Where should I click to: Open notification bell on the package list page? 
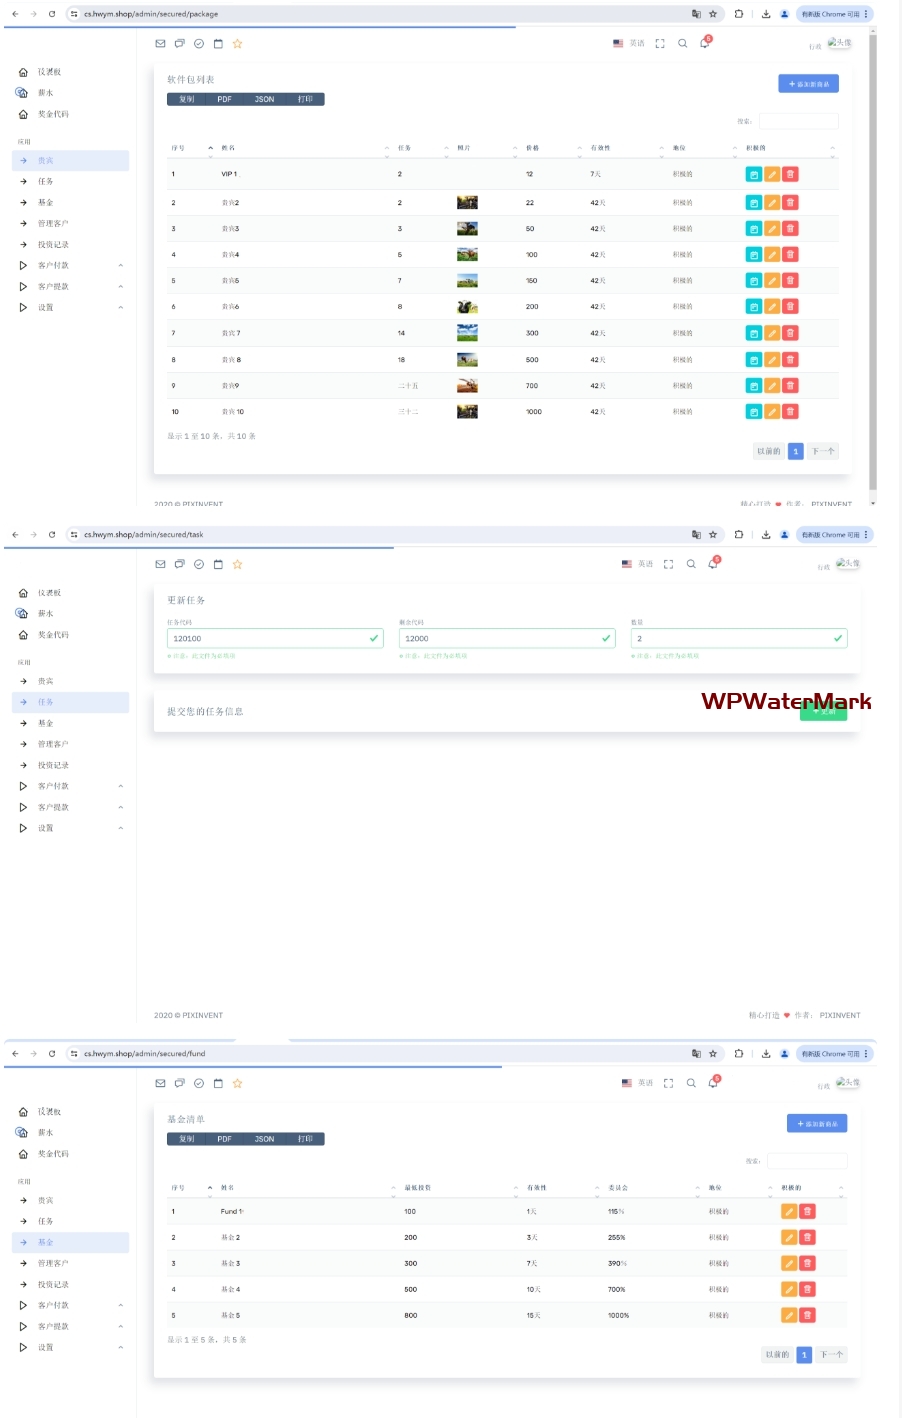705,43
